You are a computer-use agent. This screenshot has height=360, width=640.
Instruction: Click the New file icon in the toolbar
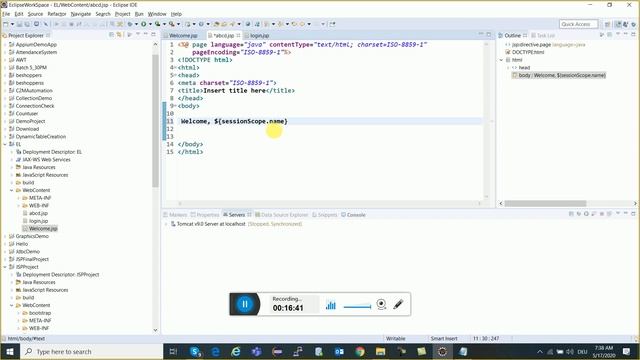point(6,24)
